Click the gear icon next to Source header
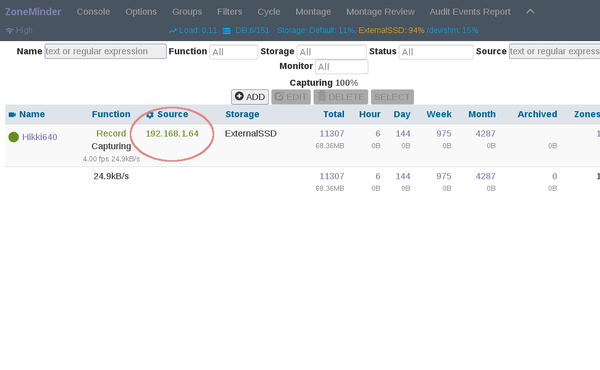Viewport: 600px width, 370px height. 150,115
